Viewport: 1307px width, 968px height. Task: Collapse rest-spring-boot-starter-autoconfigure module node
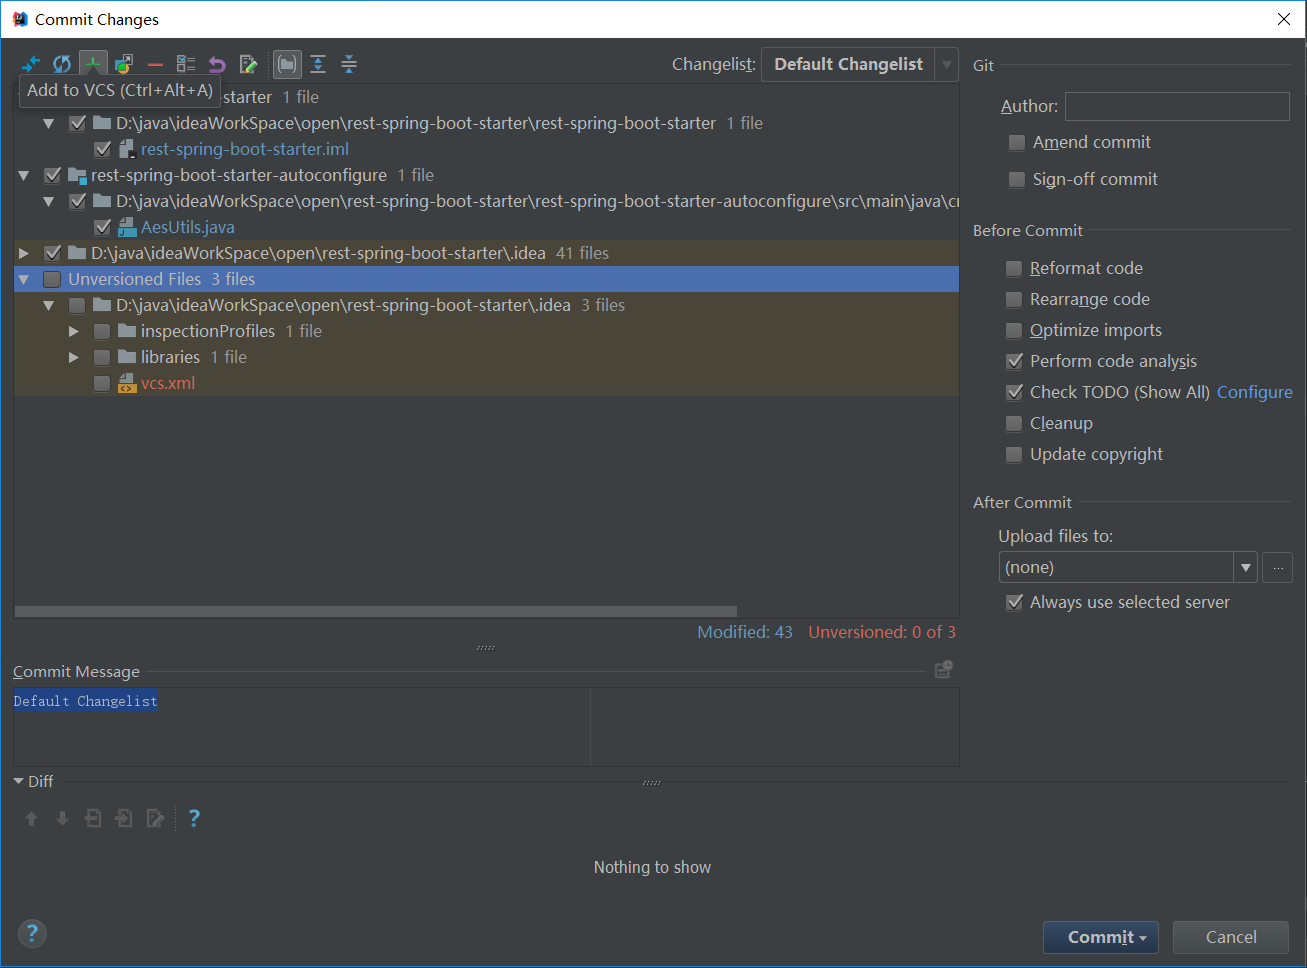pyautogui.click(x=24, y=175)
